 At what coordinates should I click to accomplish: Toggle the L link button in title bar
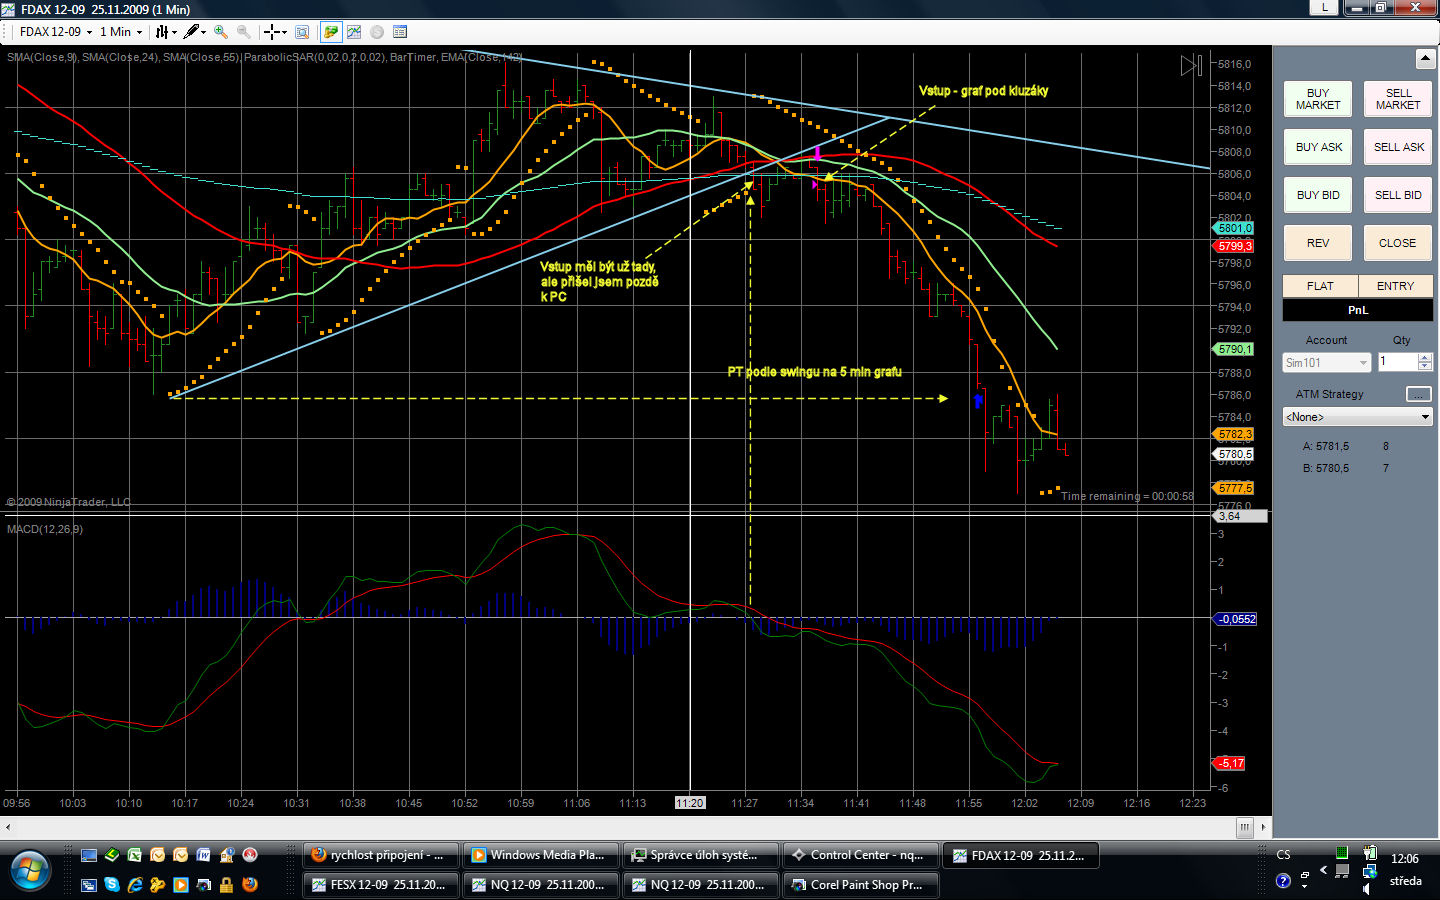(x=1325, y=8)
